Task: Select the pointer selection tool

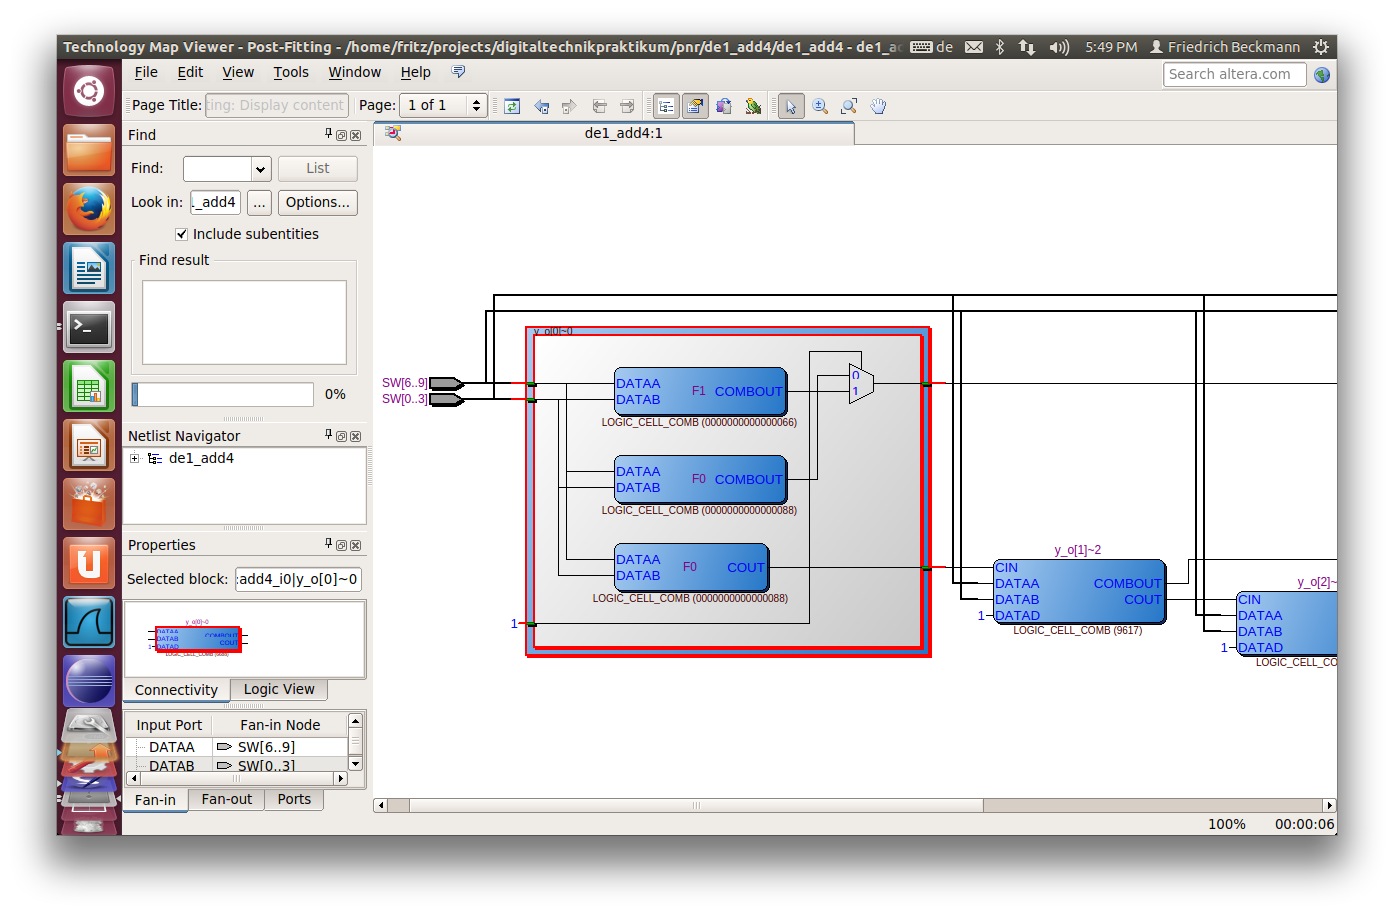Action: pos(791,106)
